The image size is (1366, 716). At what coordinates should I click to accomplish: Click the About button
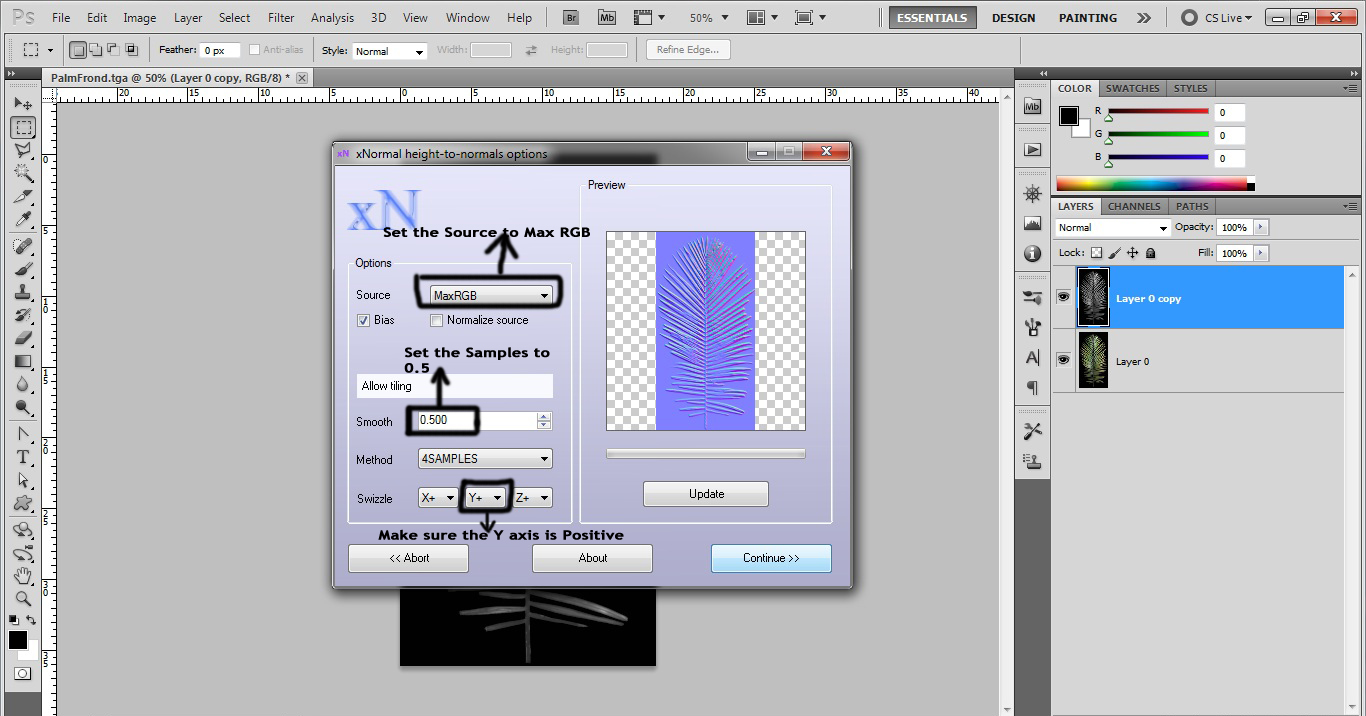pos(592,558)
